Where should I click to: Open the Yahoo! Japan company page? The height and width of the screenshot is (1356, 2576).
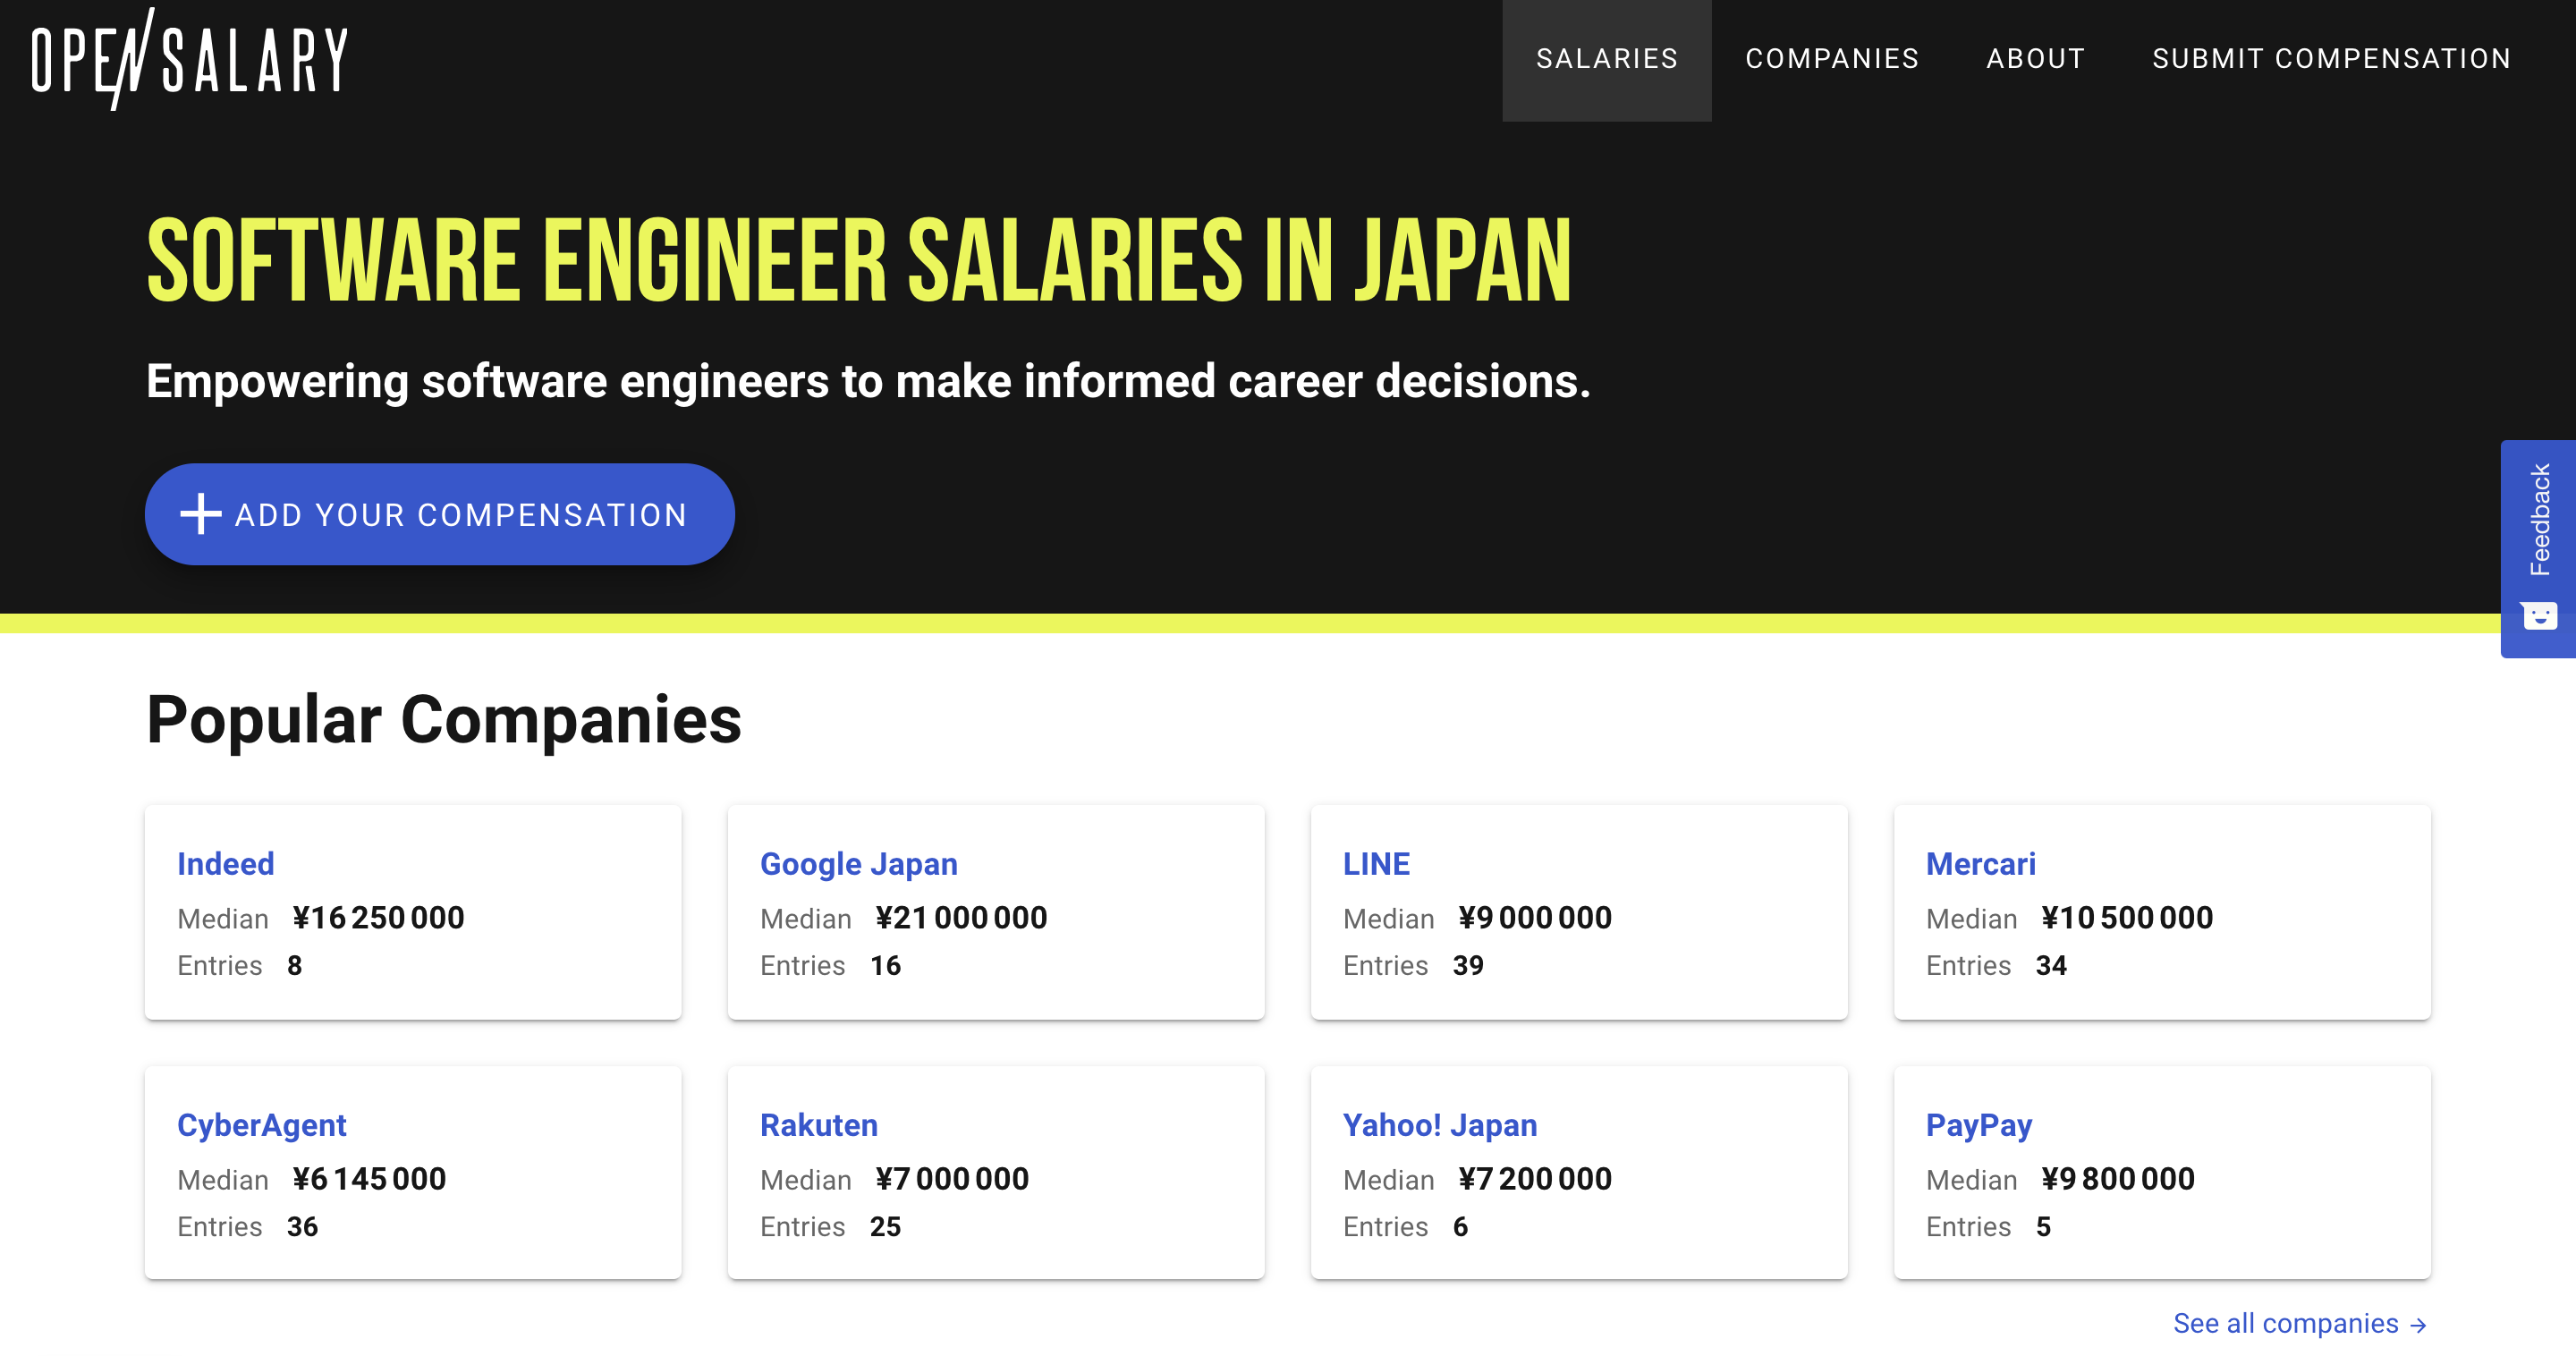1440,1124
